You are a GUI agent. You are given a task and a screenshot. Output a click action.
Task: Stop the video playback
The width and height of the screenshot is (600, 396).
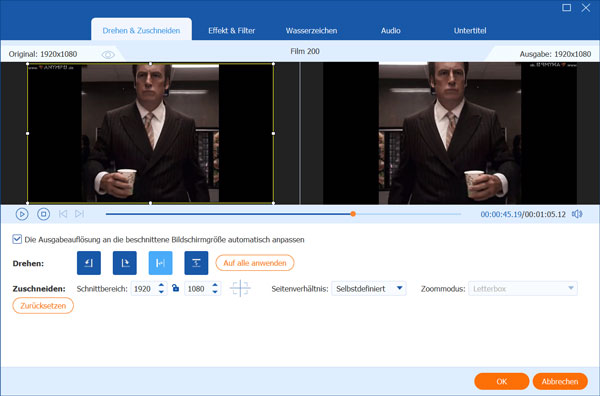click(x=44, y=214)
